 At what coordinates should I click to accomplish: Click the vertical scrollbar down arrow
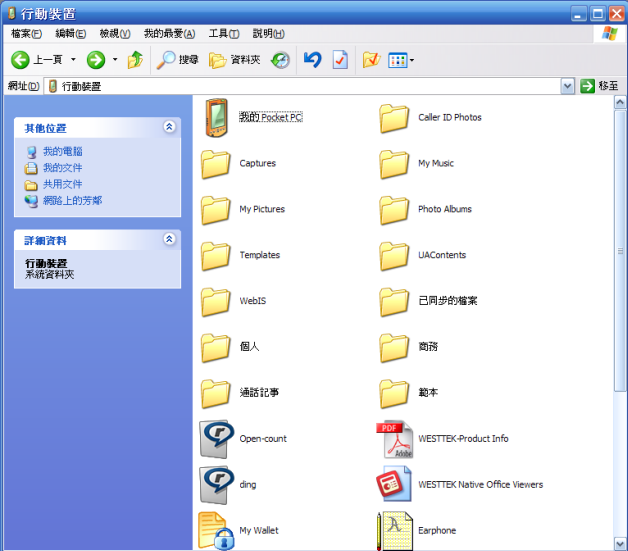[x=620, y=544]
